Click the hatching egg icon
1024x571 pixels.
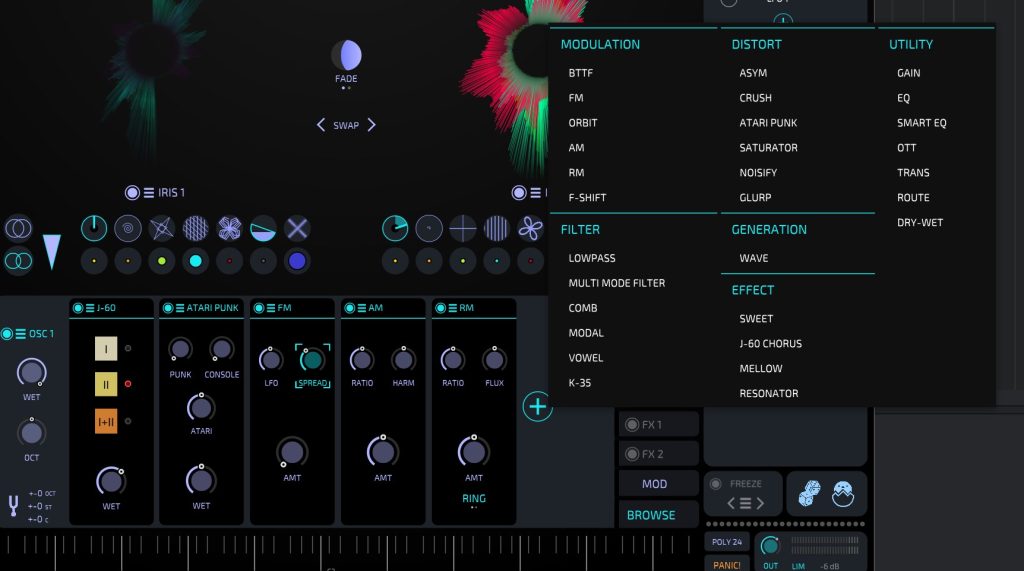pyautogui.click(x=844, y=493)
